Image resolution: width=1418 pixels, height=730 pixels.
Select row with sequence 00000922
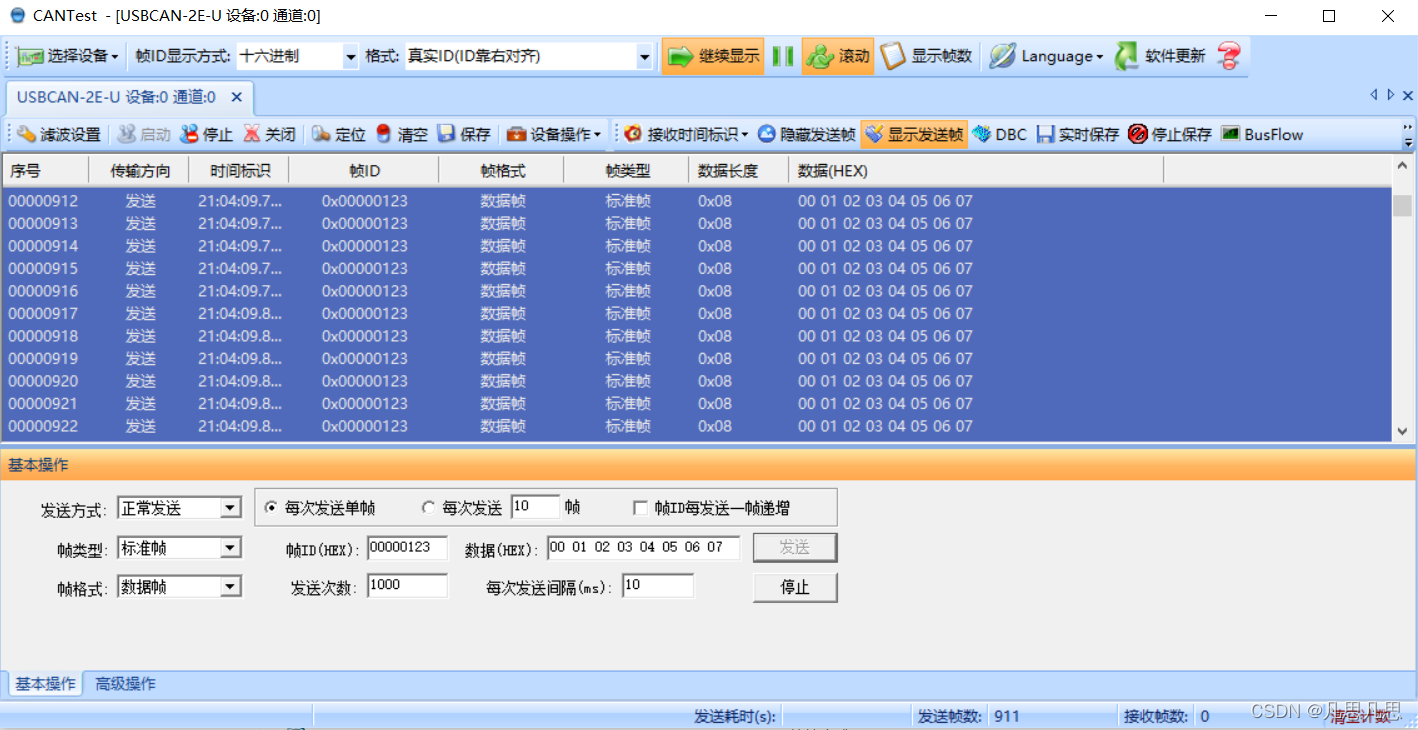pos(696,426)
